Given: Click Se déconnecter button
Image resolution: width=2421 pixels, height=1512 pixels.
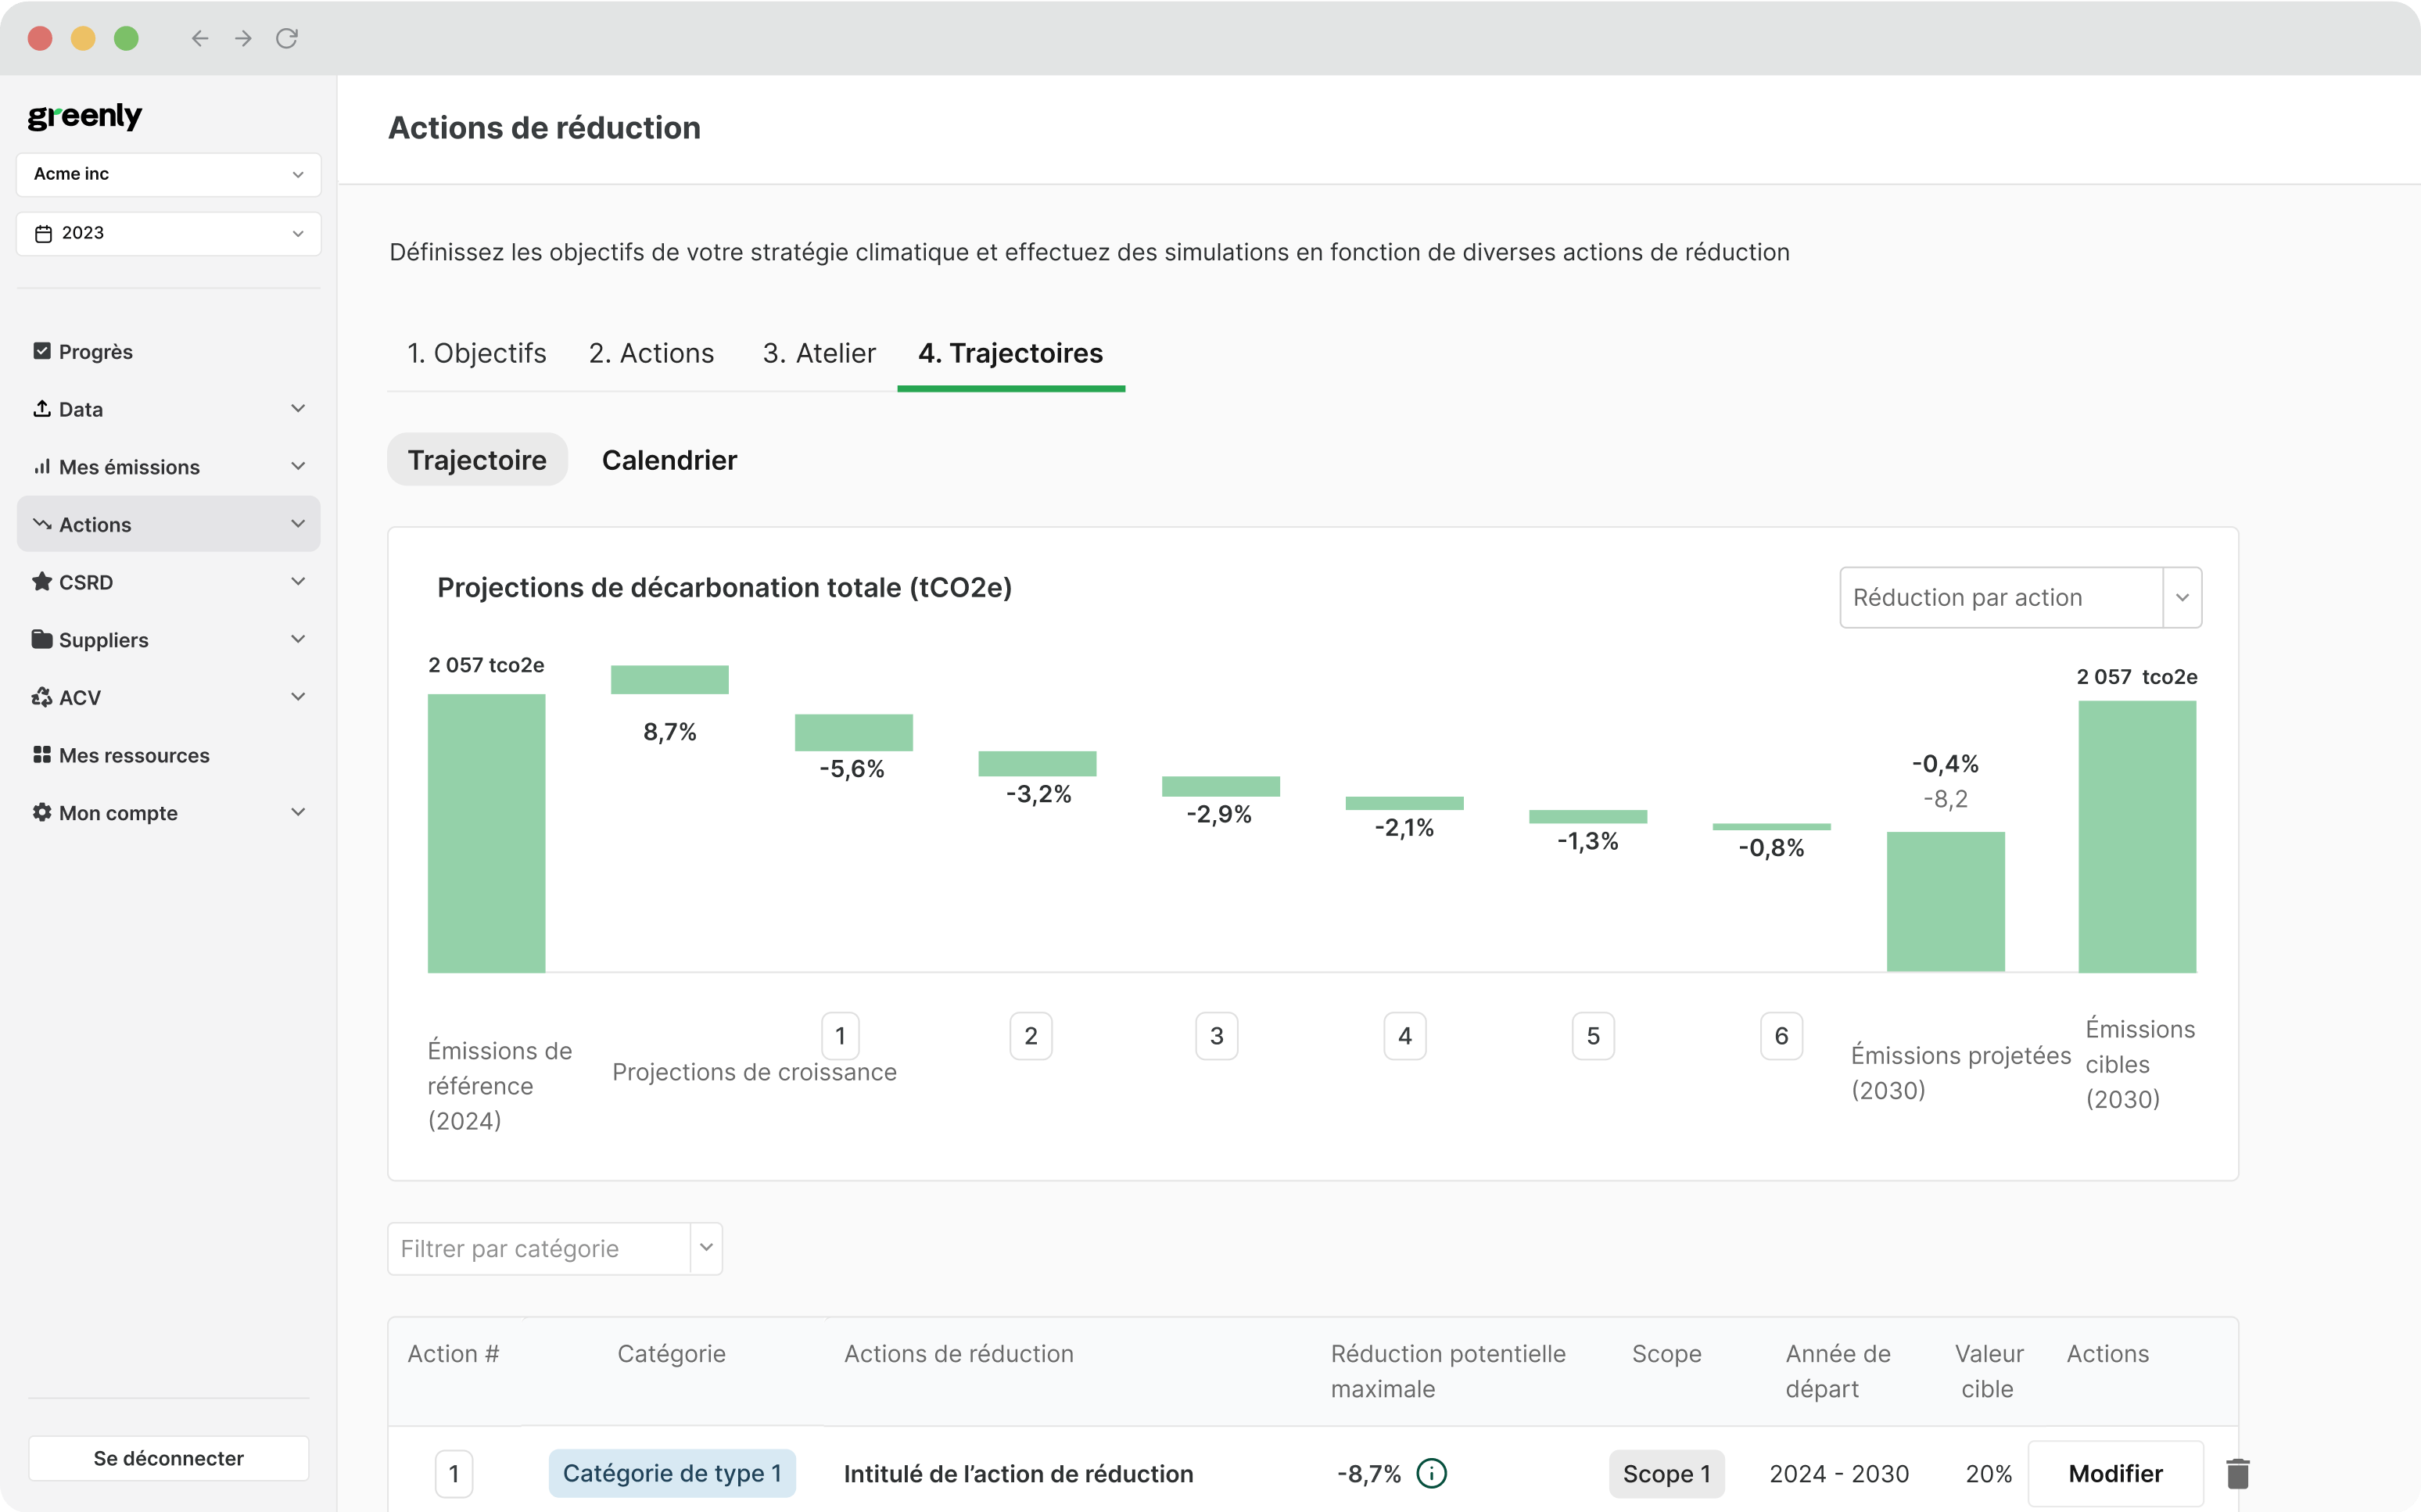Looking at the screenshot, I should (168, 1458).
